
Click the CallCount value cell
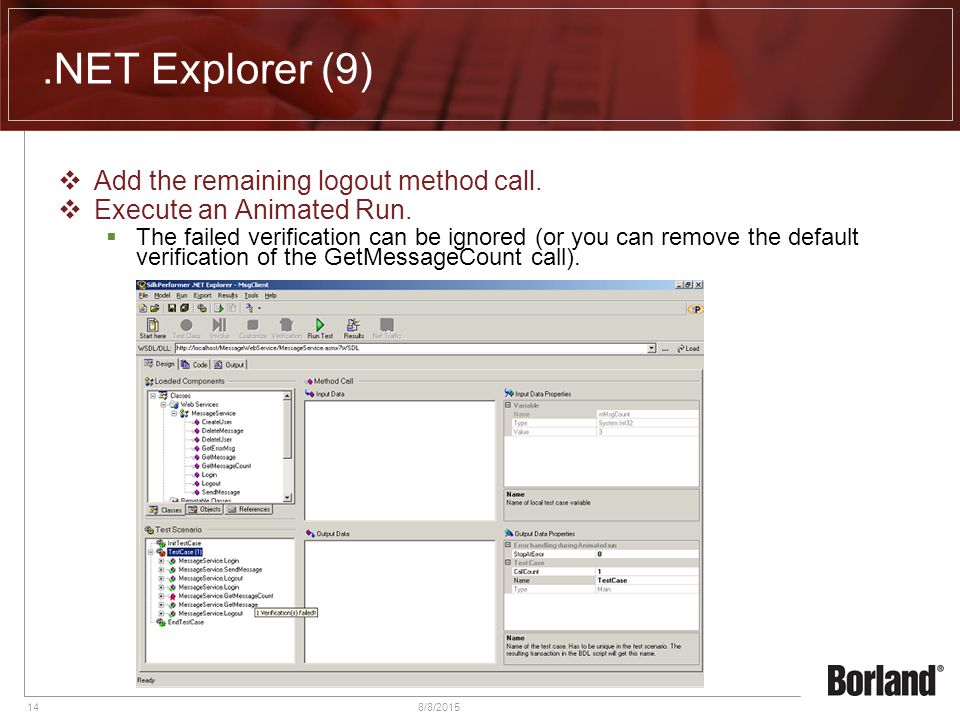(647, 571)
